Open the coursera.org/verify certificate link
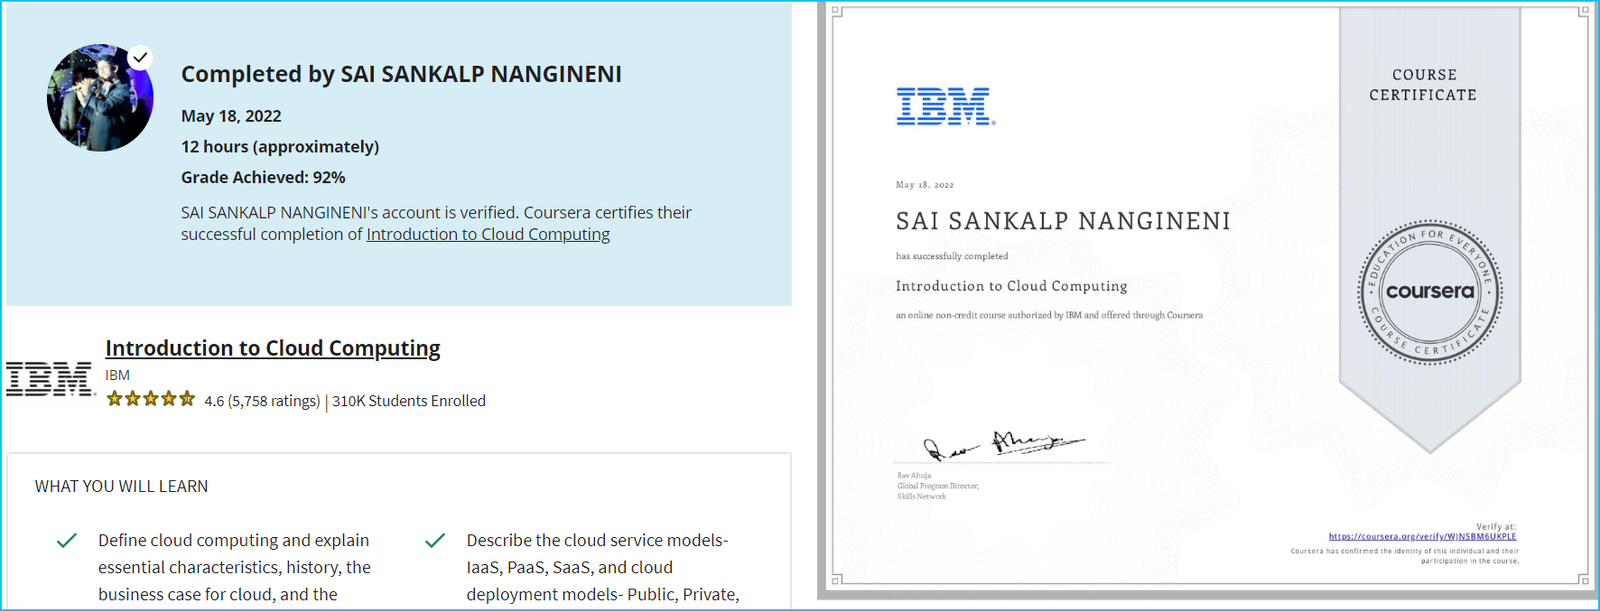The height and width of the screenshot is (611, 1600). click(1422, 537)
